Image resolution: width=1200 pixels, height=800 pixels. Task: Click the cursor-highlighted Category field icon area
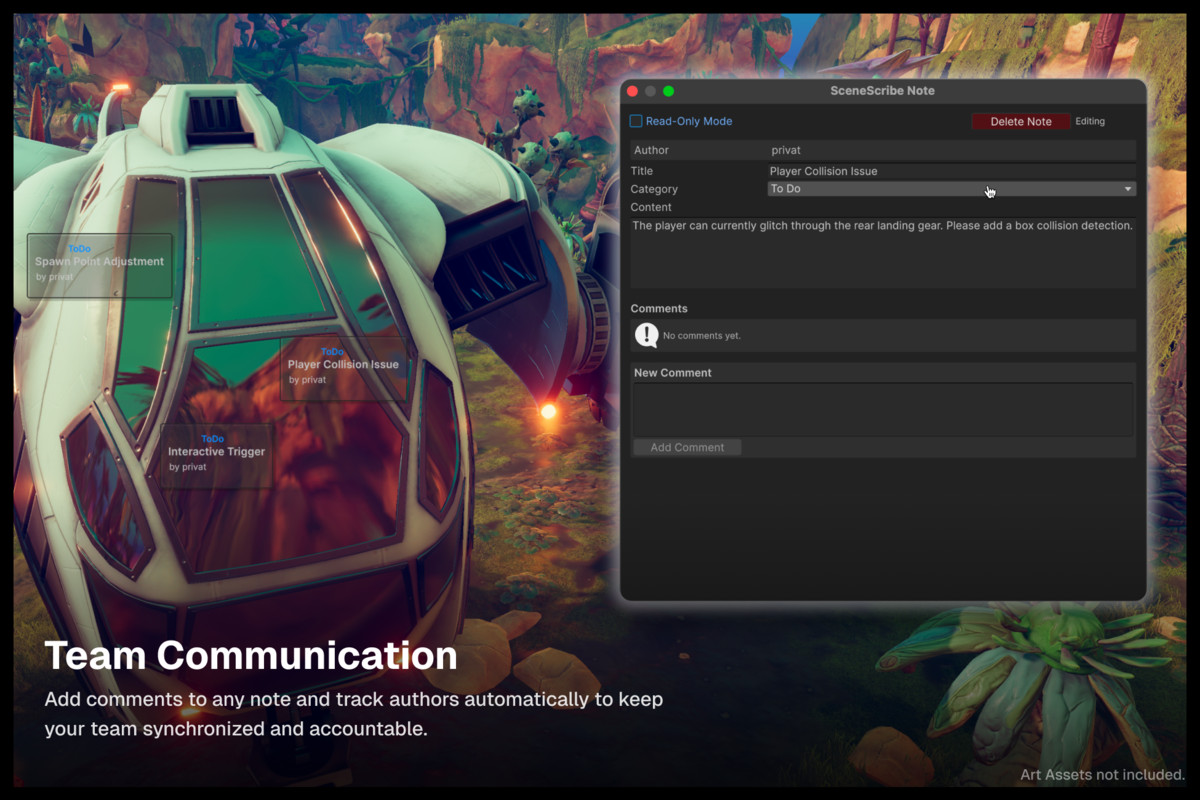[989, 190]
